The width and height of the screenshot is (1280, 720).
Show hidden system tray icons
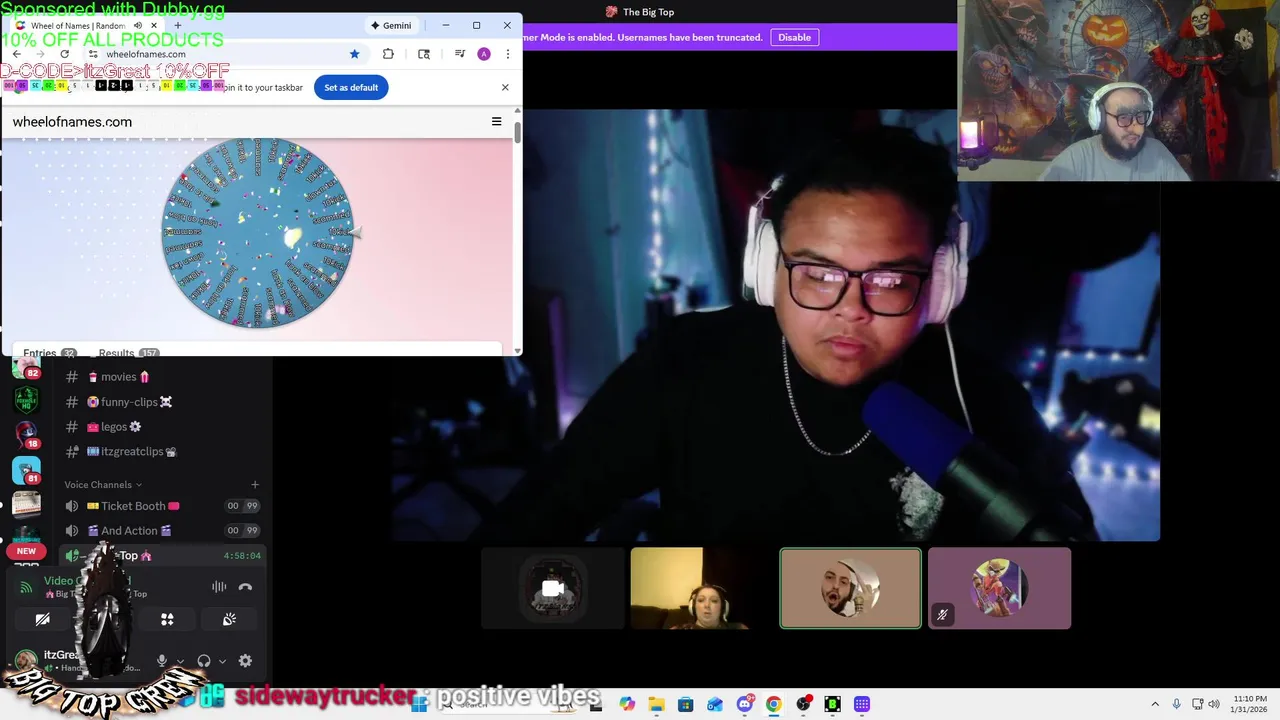[1155, 705]
